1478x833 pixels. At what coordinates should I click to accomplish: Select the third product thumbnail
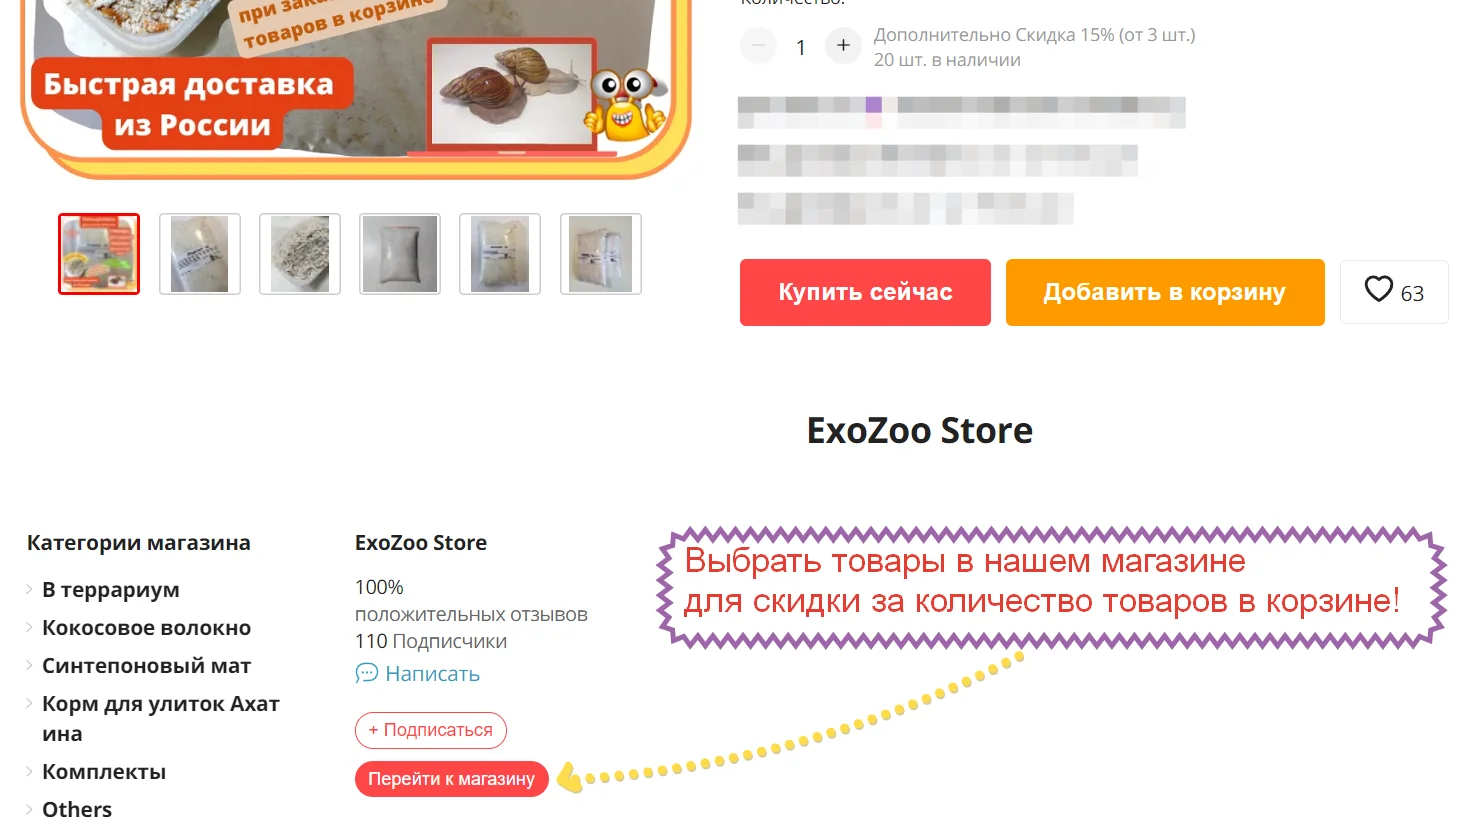300,254
